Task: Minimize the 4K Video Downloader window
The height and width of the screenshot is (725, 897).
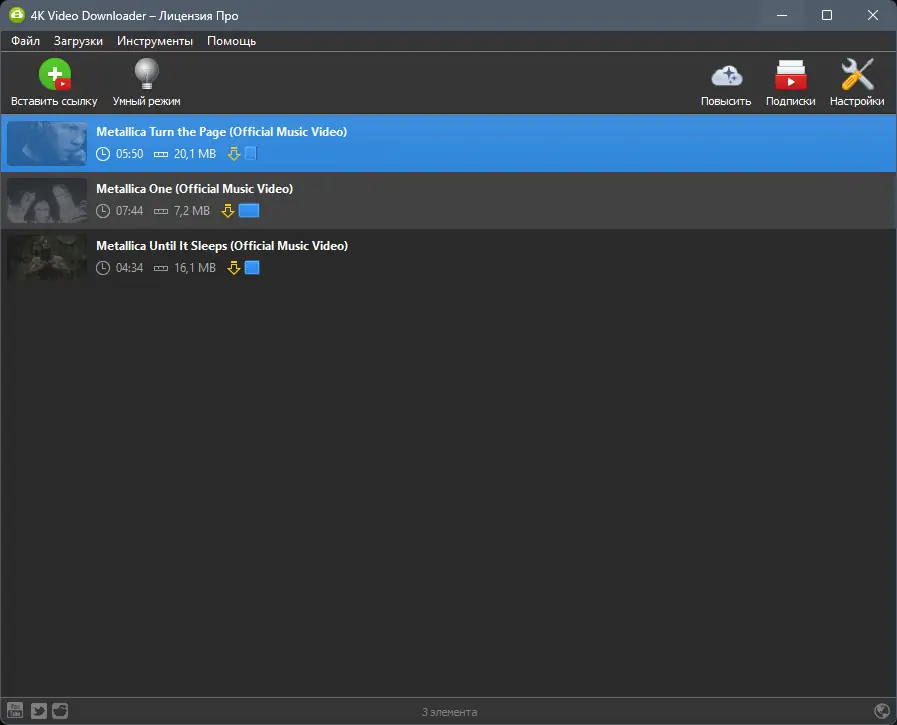Action: (x=782, y=15)
